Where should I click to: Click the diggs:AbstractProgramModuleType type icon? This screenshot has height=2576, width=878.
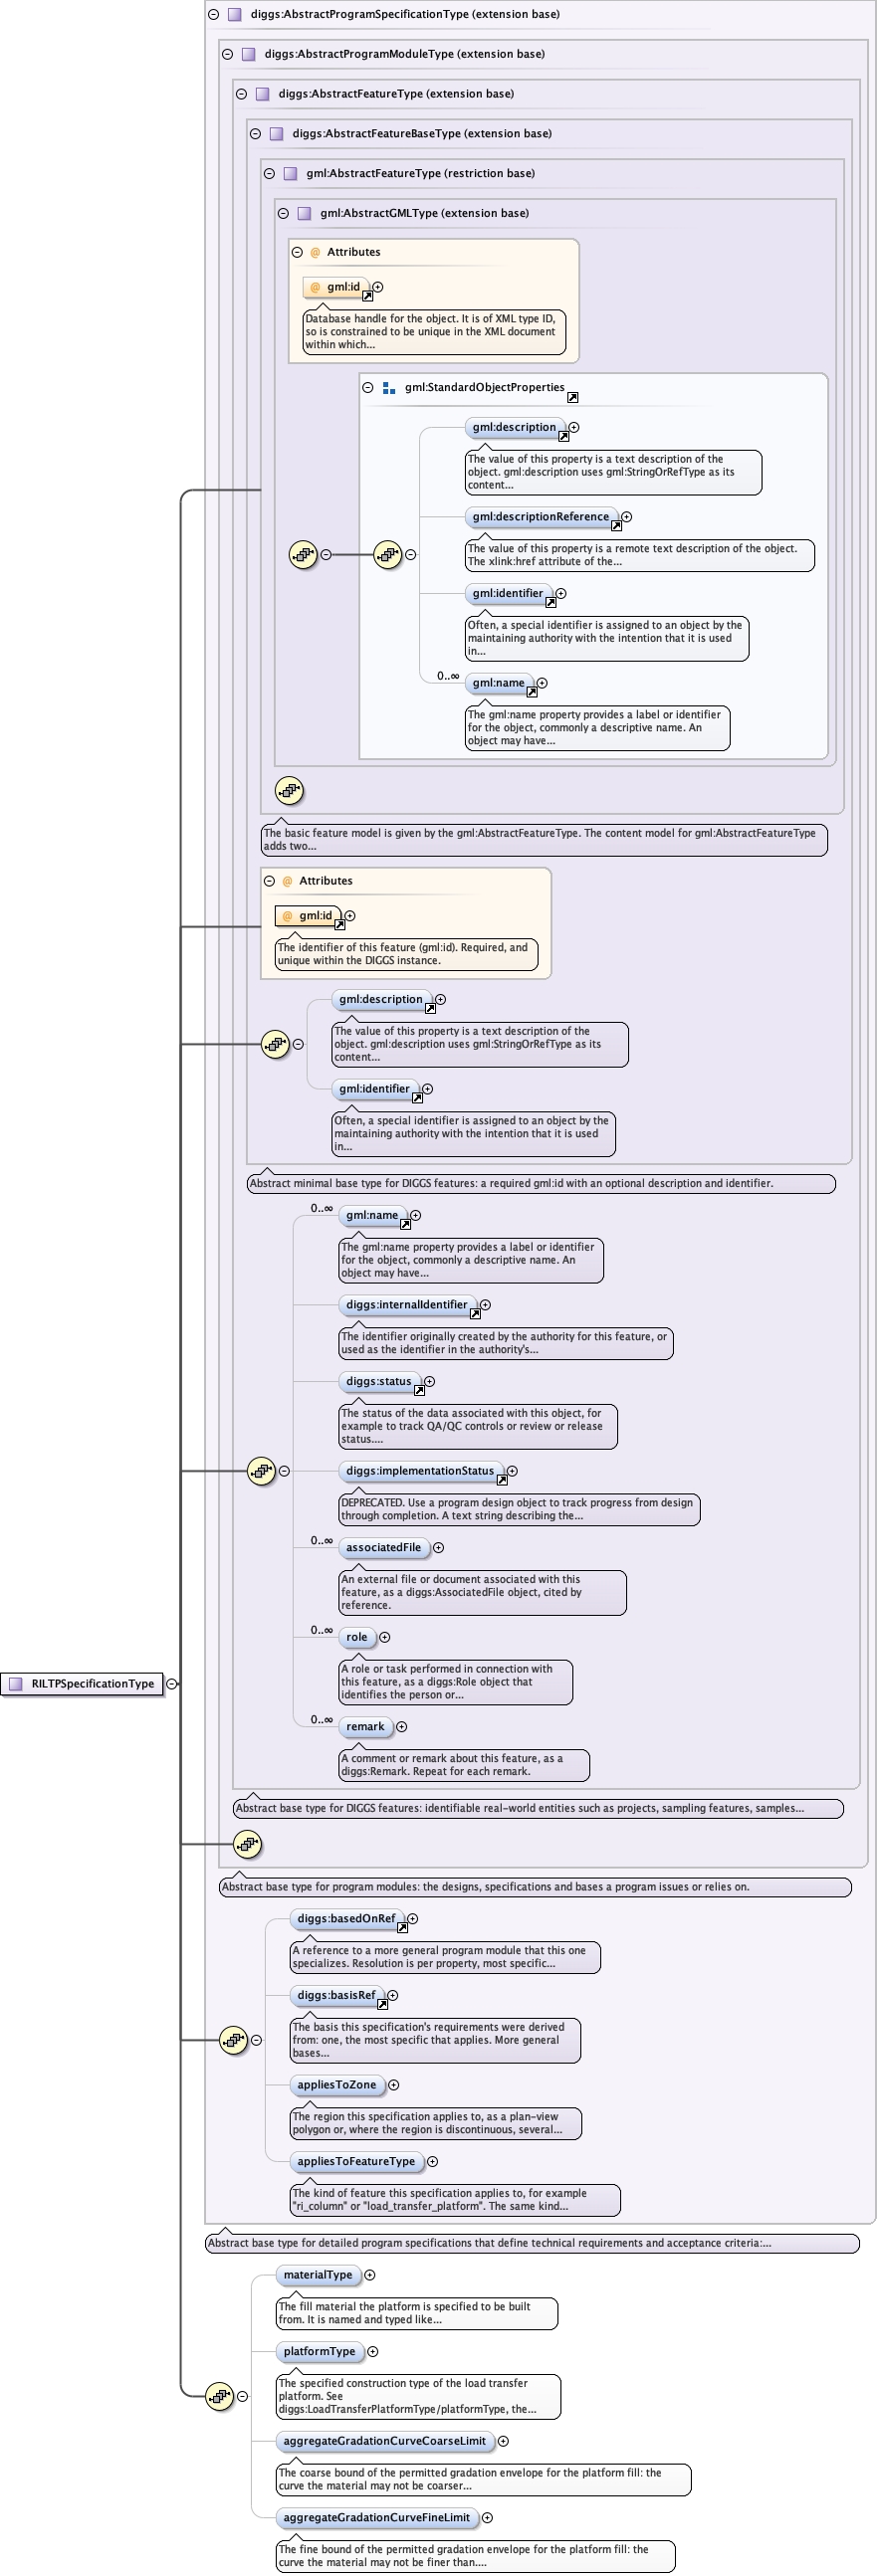249,54
